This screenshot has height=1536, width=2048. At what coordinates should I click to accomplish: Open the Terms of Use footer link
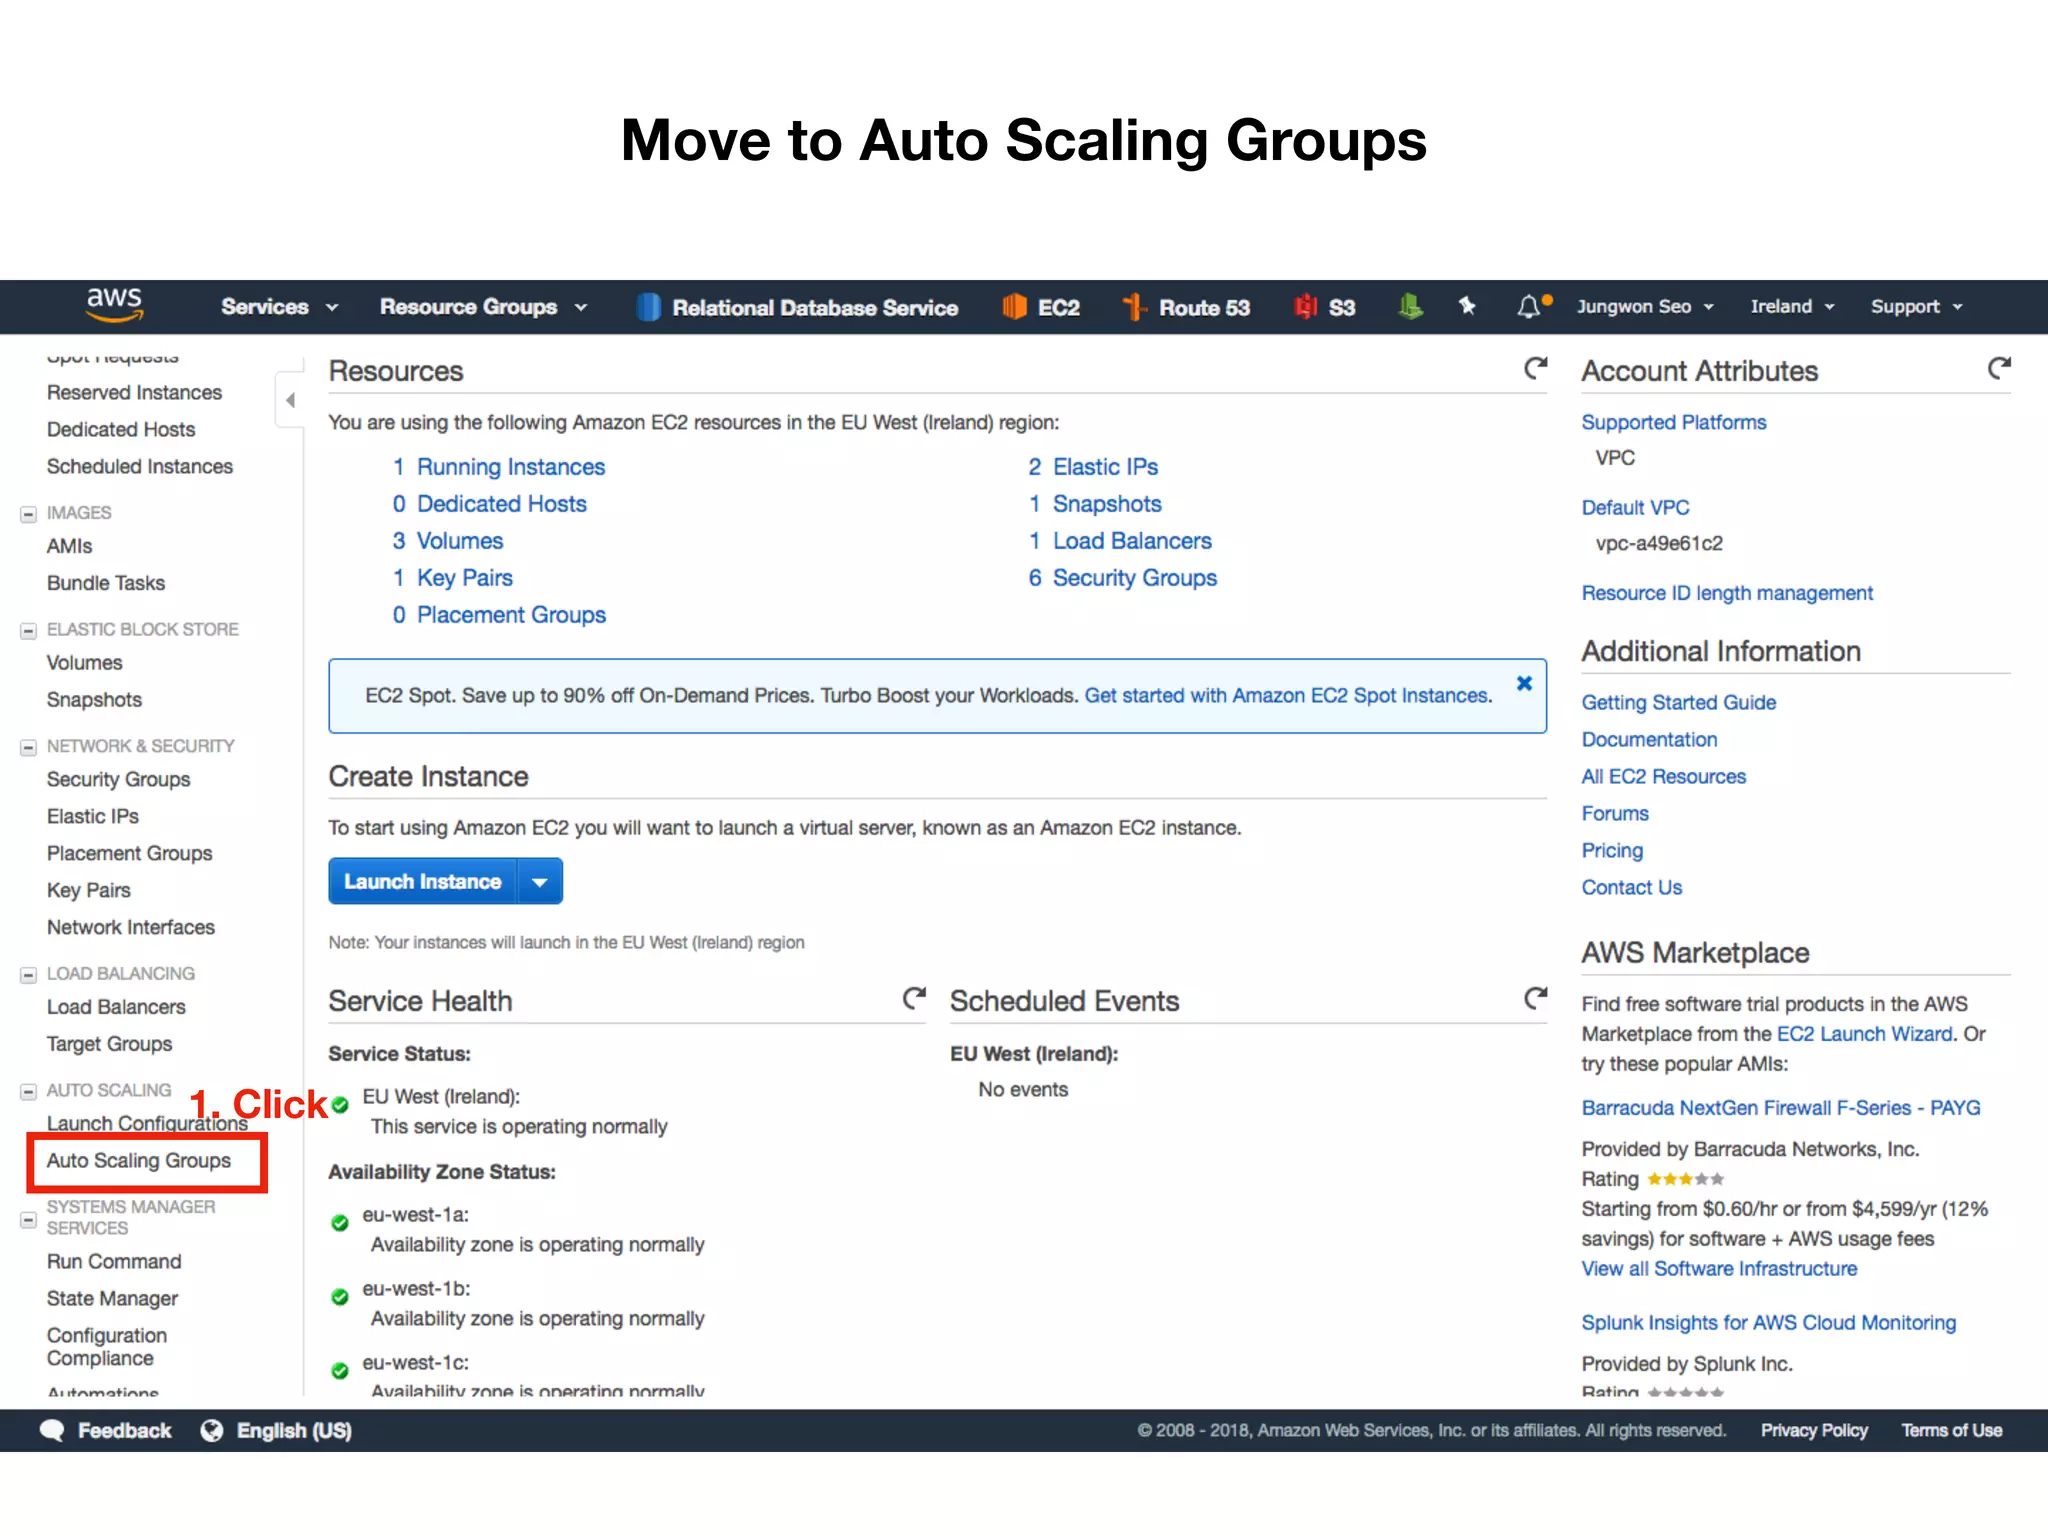[x=1951, y=1430]
